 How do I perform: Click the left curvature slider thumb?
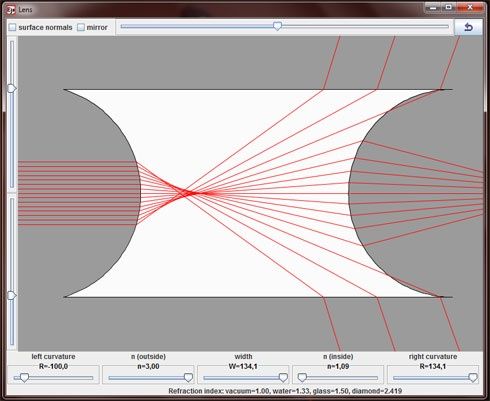(24, 377)
